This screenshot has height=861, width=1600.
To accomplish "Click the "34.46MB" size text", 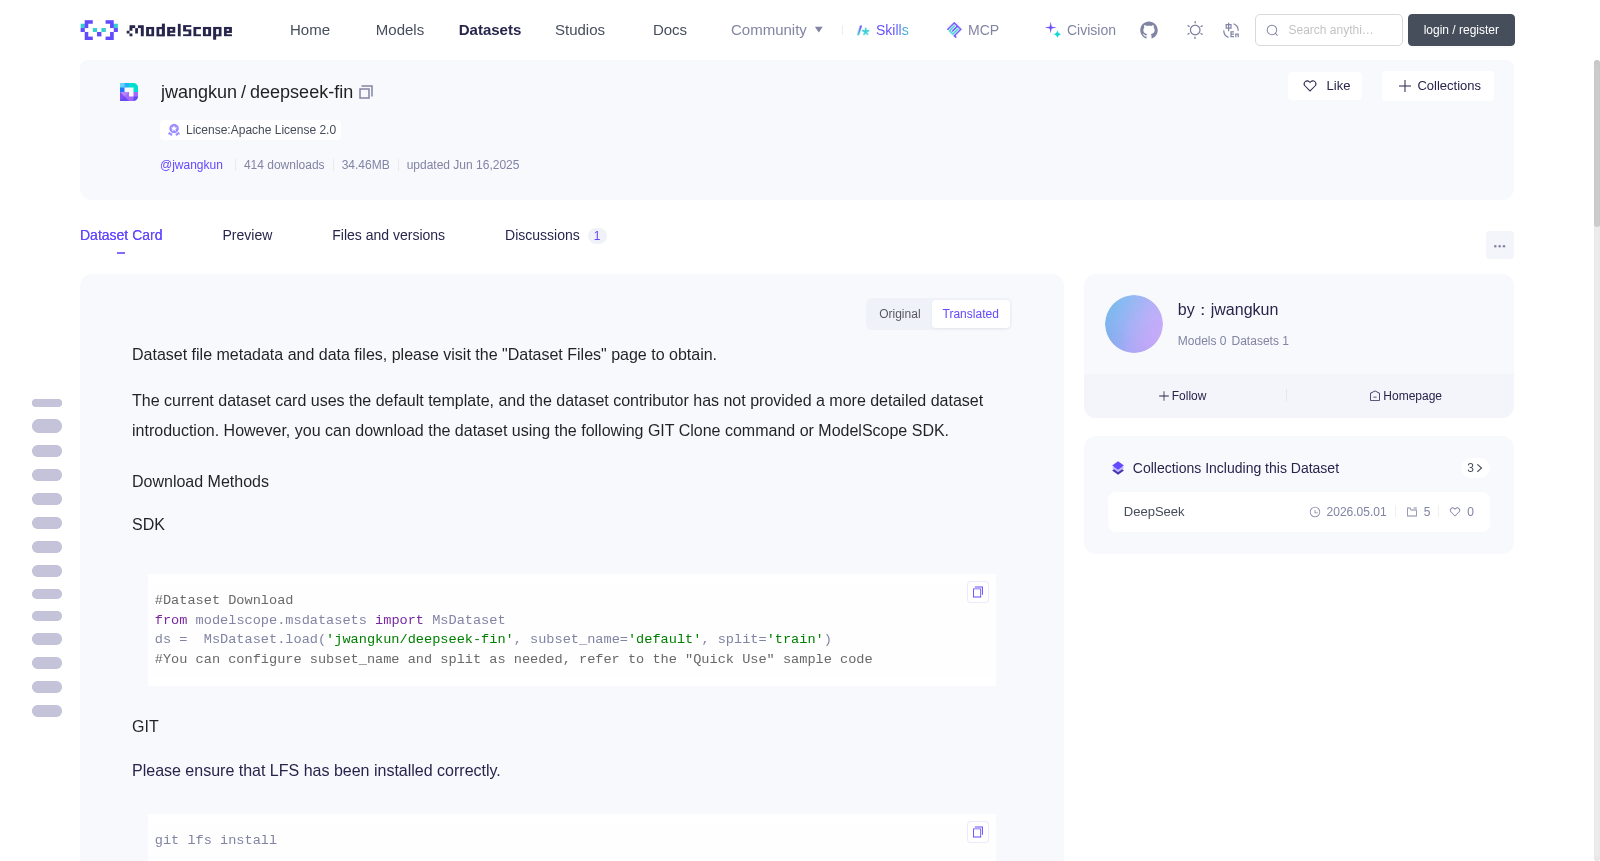I will point(365,165).
